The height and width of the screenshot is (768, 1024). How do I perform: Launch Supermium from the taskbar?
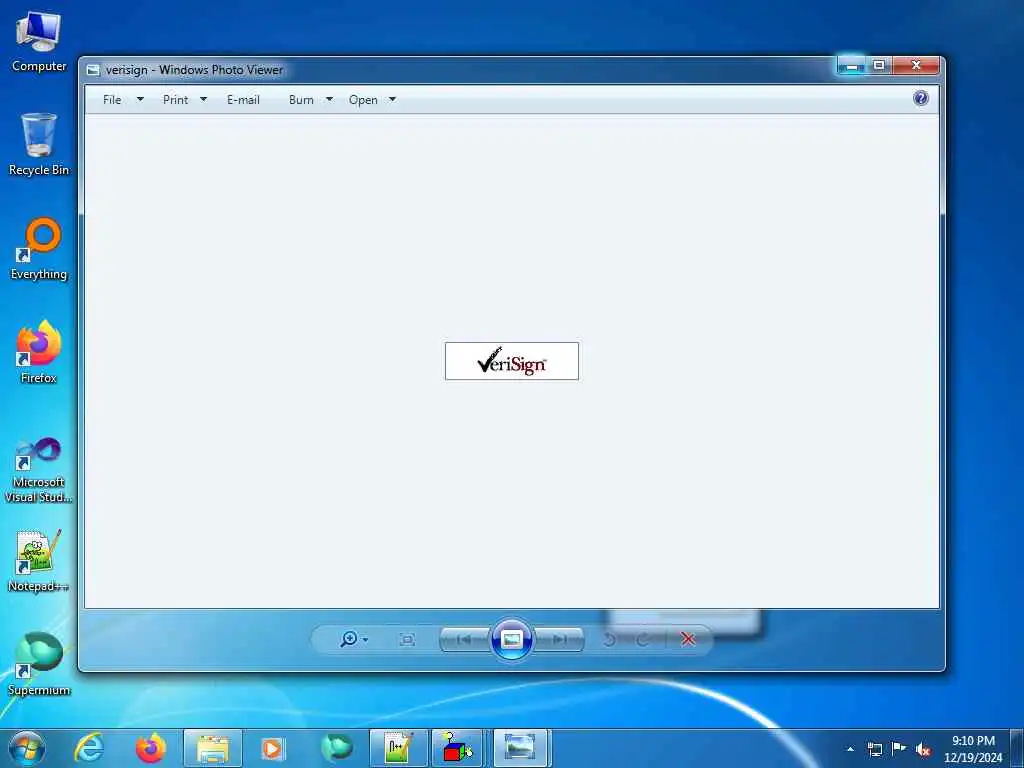coord(337,748)
